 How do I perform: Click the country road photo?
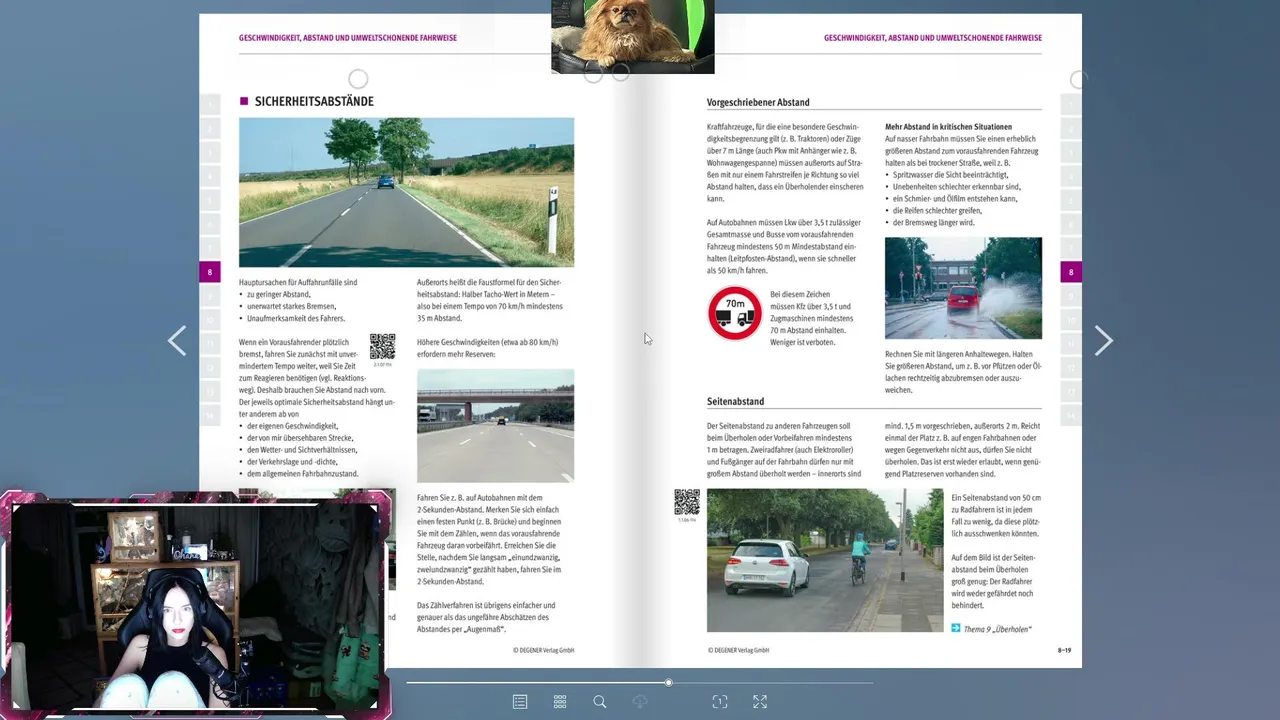click(x=406, y=192)
